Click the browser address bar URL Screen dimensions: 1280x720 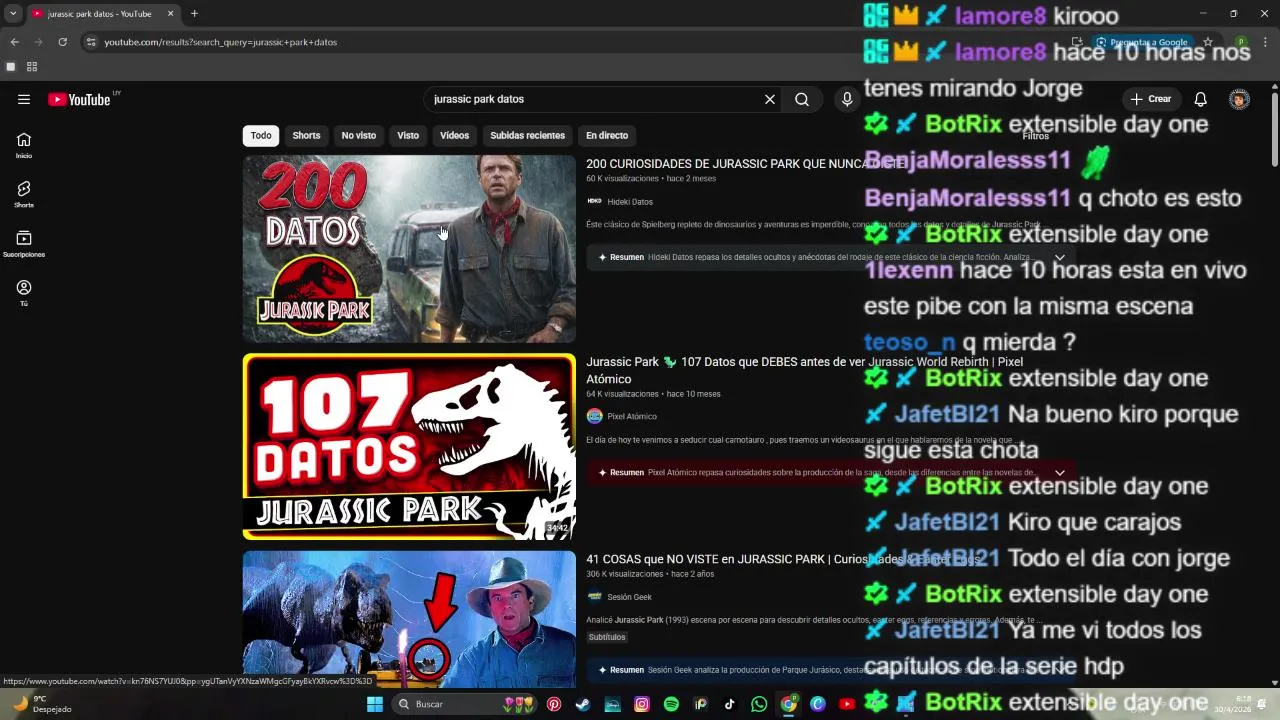(x=221, y=42)
